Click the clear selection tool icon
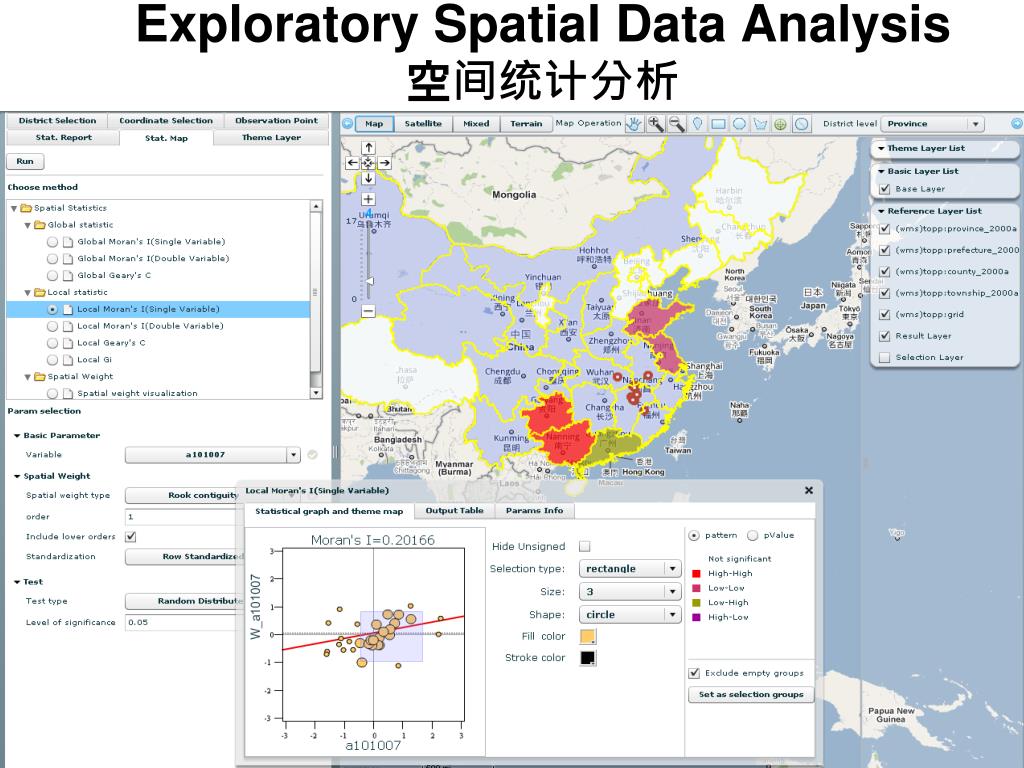 point(802,123)
